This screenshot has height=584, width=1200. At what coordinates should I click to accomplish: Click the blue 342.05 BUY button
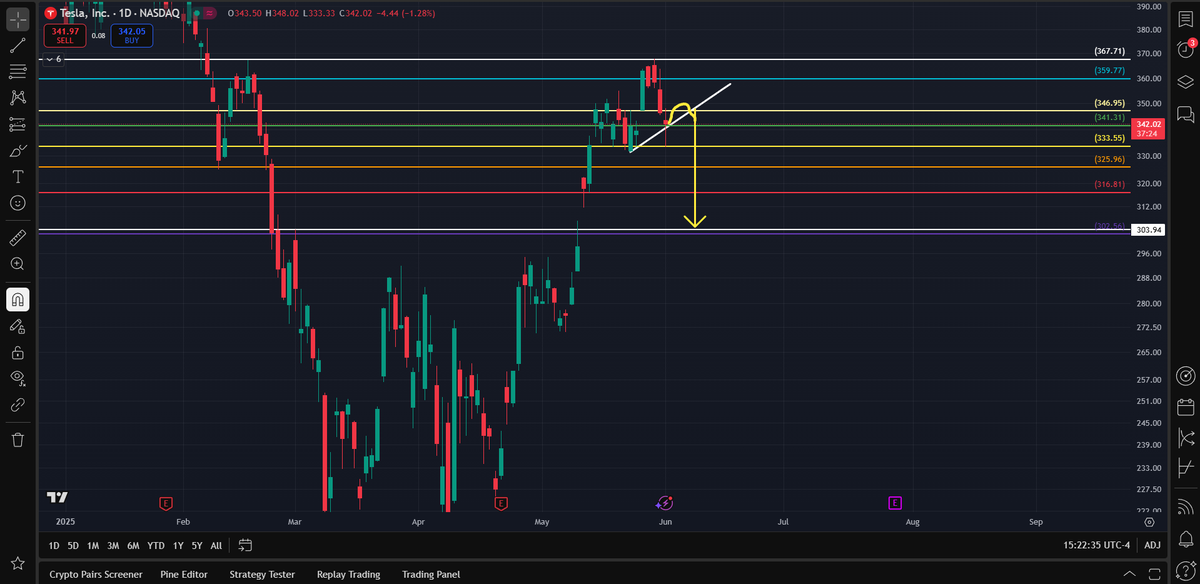[131, 35]
